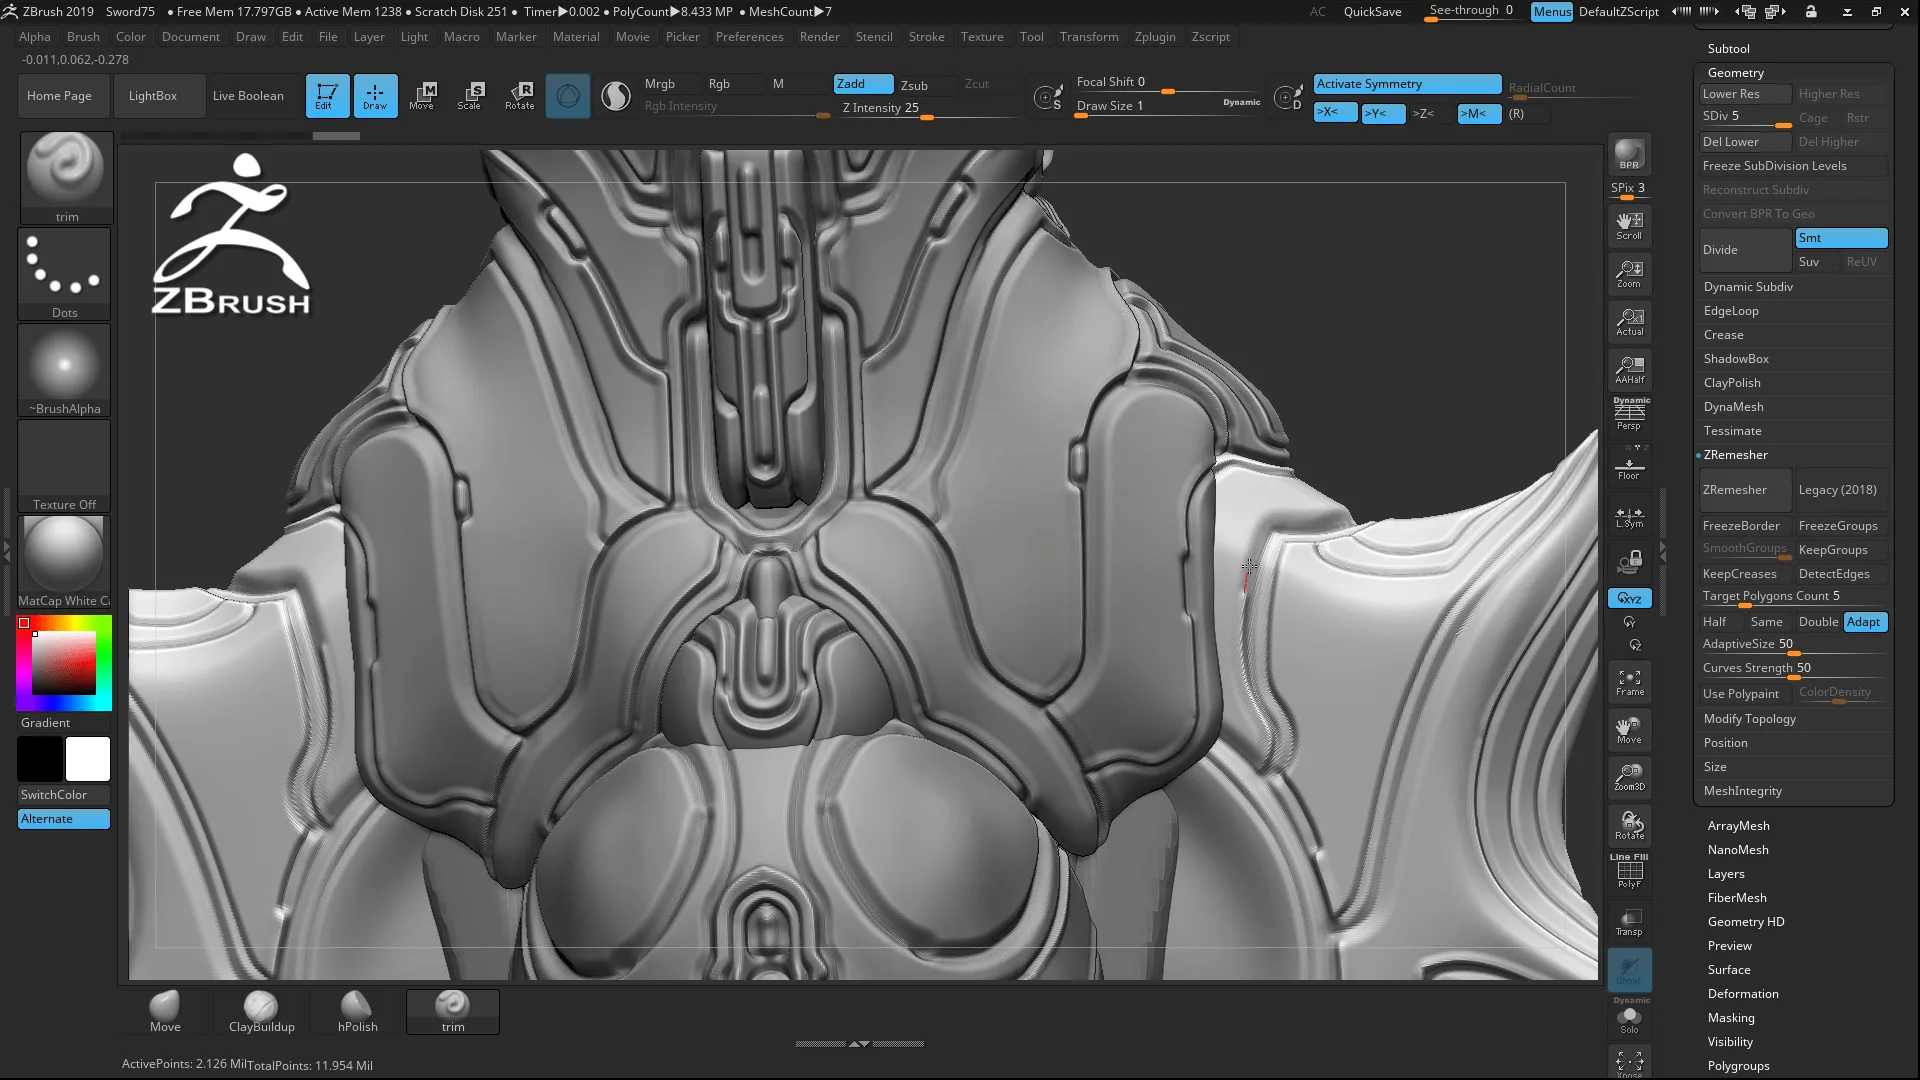
Task: Click the BPR render icon
Action: [1629, 155]
